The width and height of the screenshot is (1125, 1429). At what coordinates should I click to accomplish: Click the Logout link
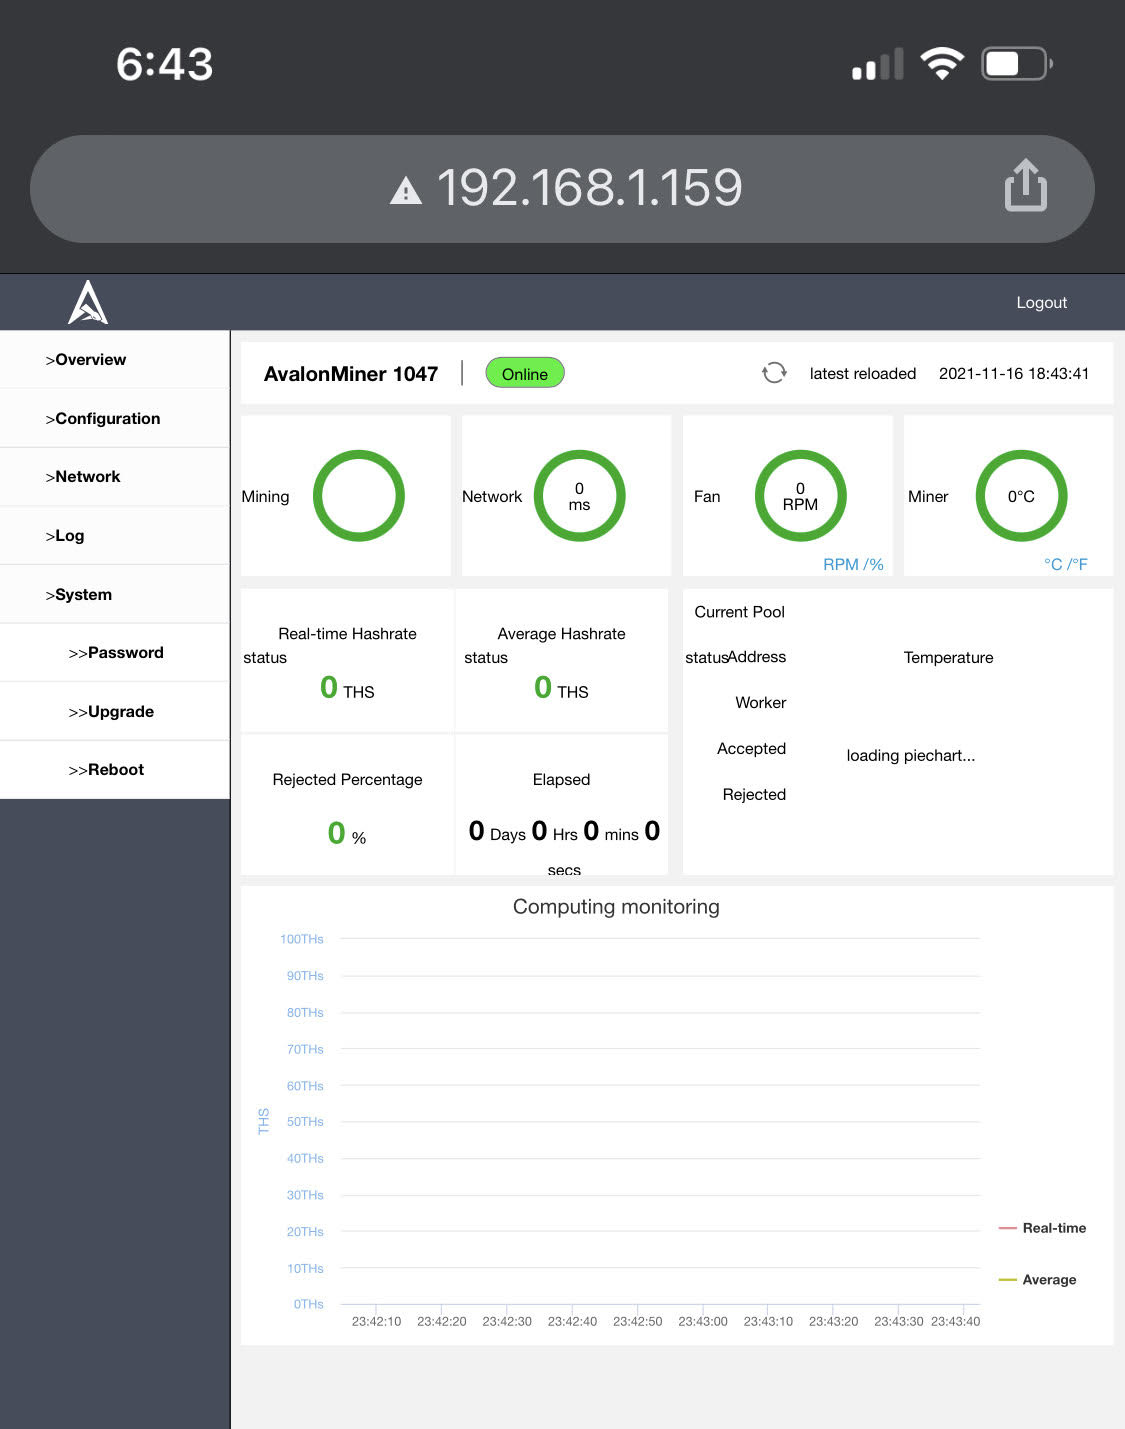(x=1041, y=303)
